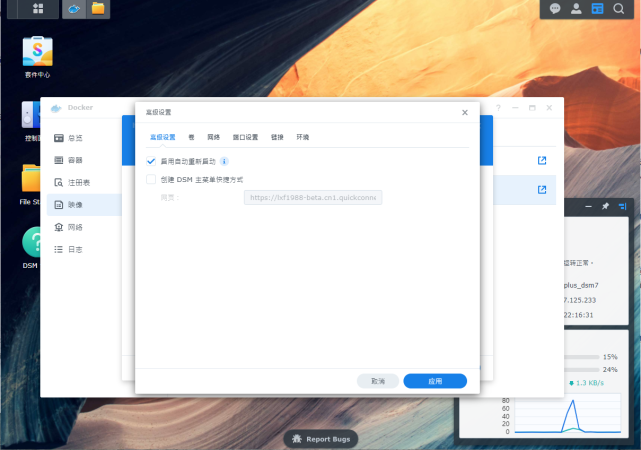This screenshot has width=641, height=450.
Task: Switch to the 网络 tab in the dialog
Action: point(213,137)
